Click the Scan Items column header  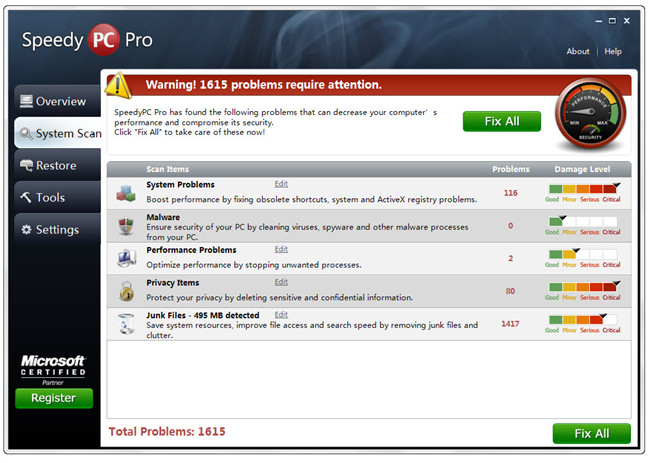pyautogui.click(x=167, y=169)
